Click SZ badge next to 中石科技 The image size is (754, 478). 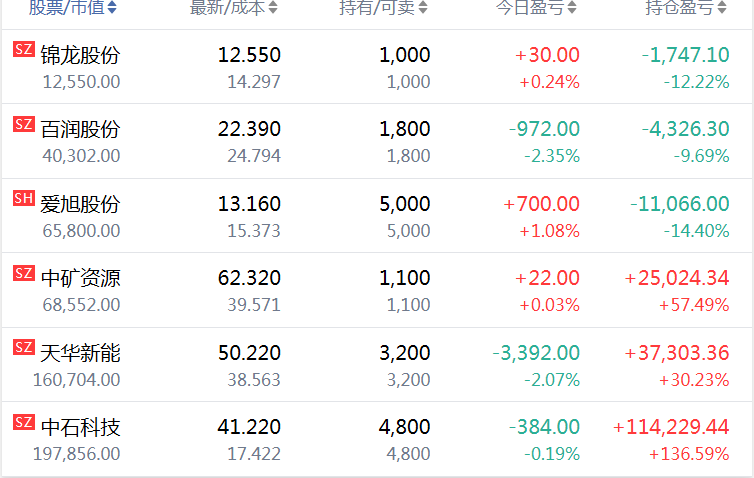23,421
